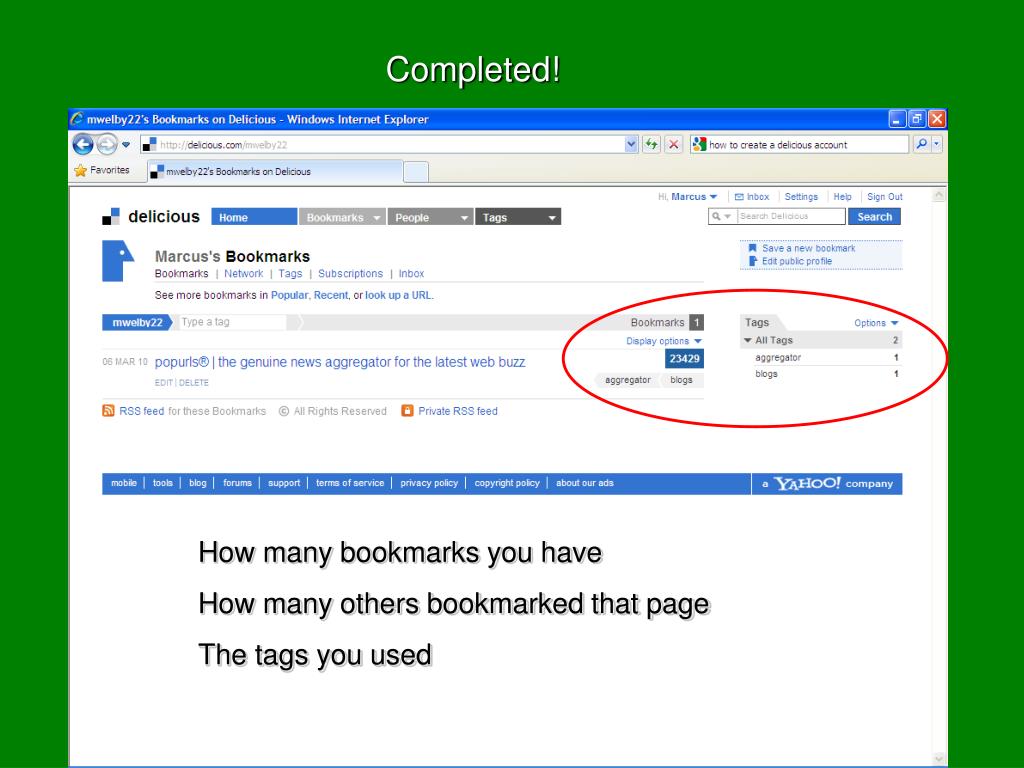Open the mobile footer link
Screen dimensions: 1024x768
click(x=123, y=483)
